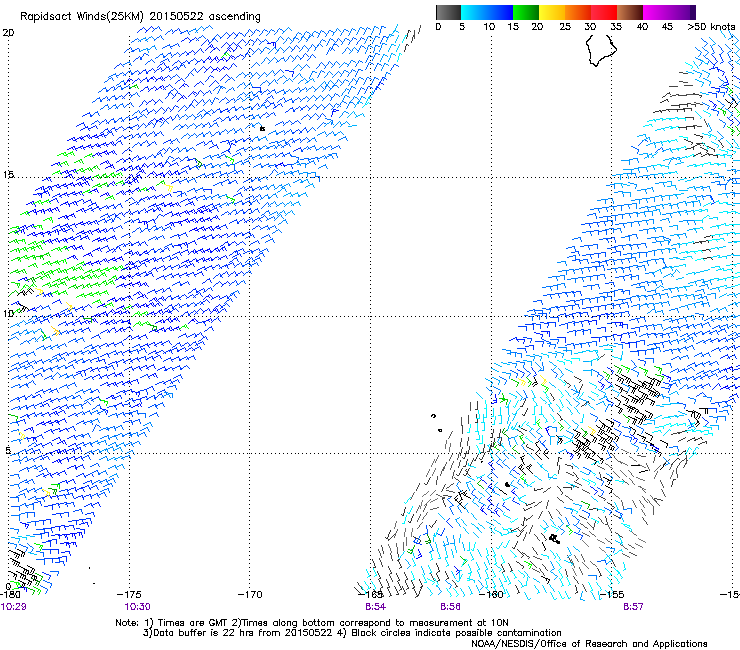Click the cyan-to-blue 5-15 knots legend segment
This screenshot has height=650, width=740.
click(x=487, y=12)
